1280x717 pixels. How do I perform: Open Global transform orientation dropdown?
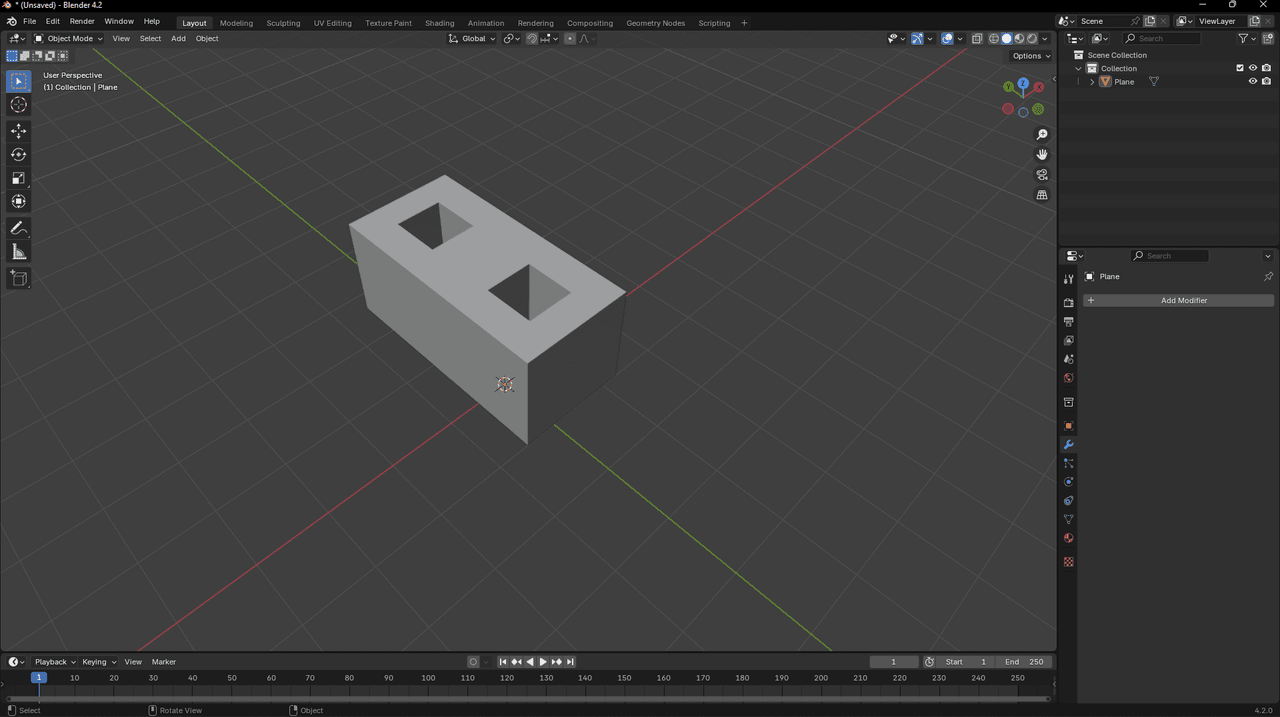[472, 39]
